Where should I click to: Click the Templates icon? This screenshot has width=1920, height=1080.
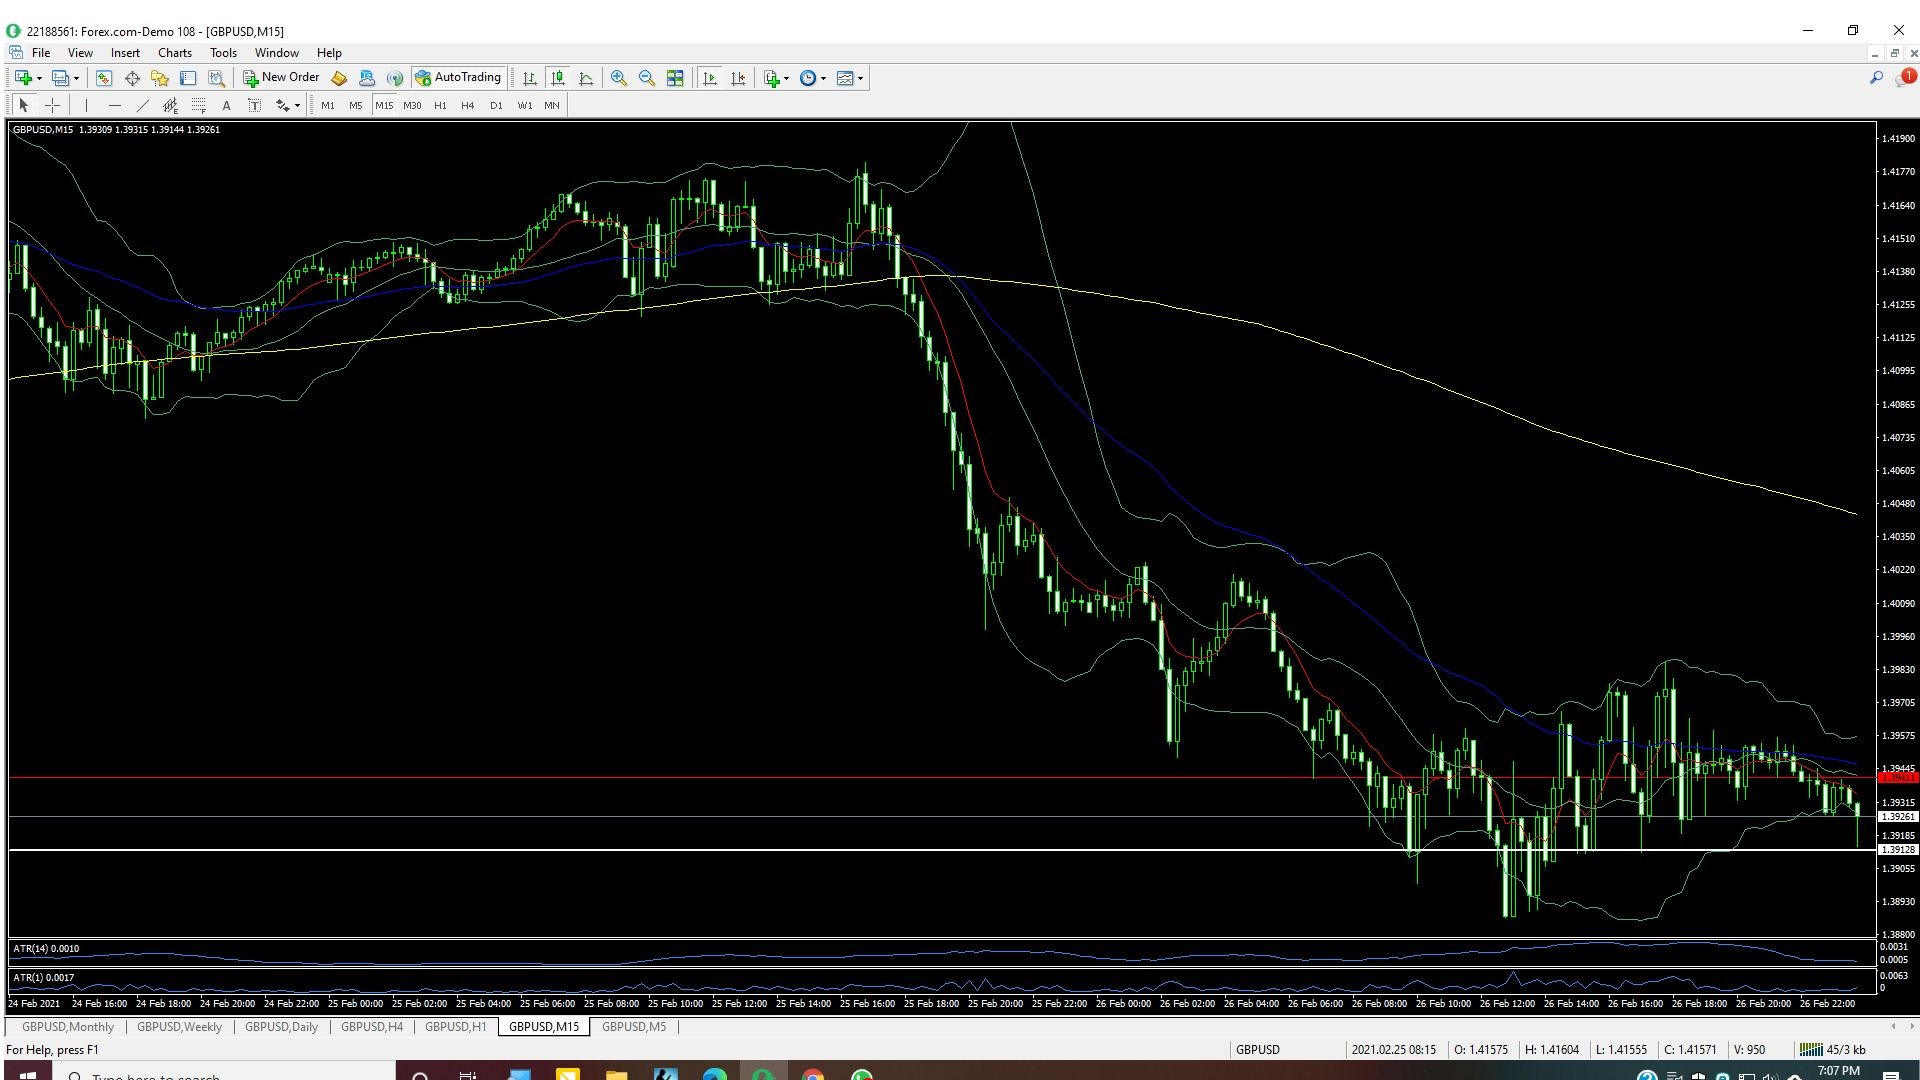(x=845, y=78)
